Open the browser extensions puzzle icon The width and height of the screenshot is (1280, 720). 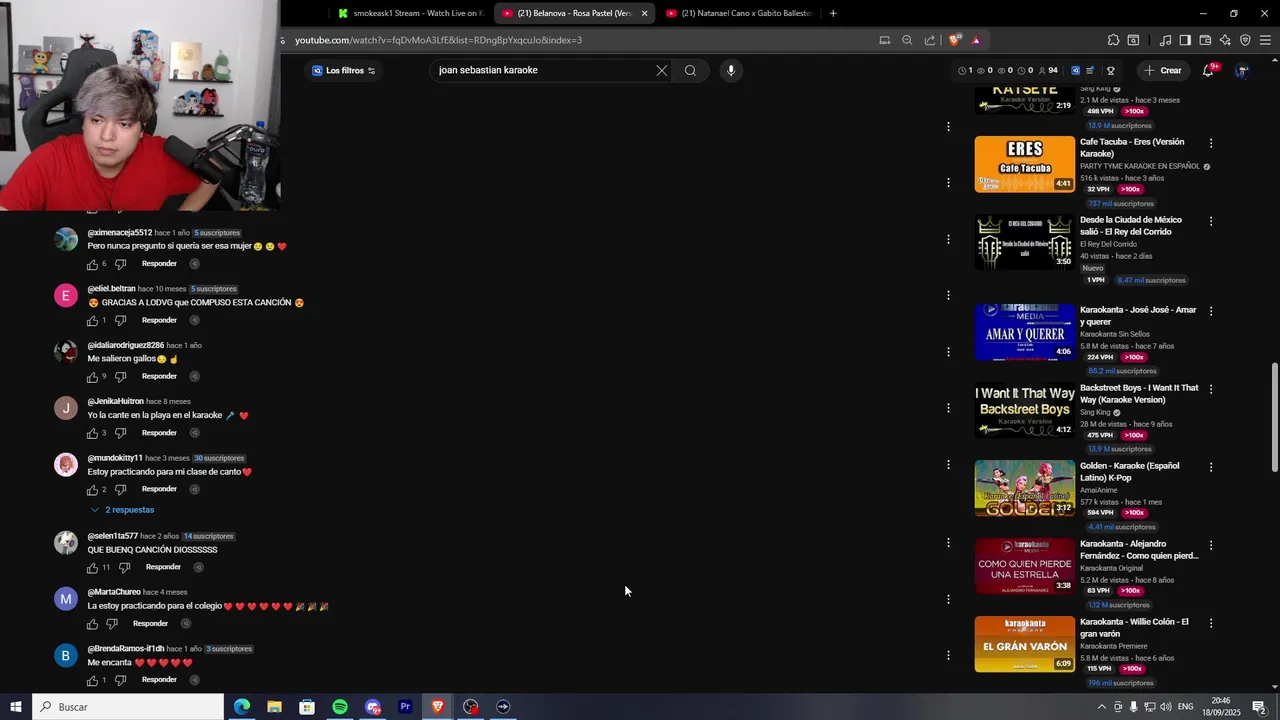click(1113, 40)
